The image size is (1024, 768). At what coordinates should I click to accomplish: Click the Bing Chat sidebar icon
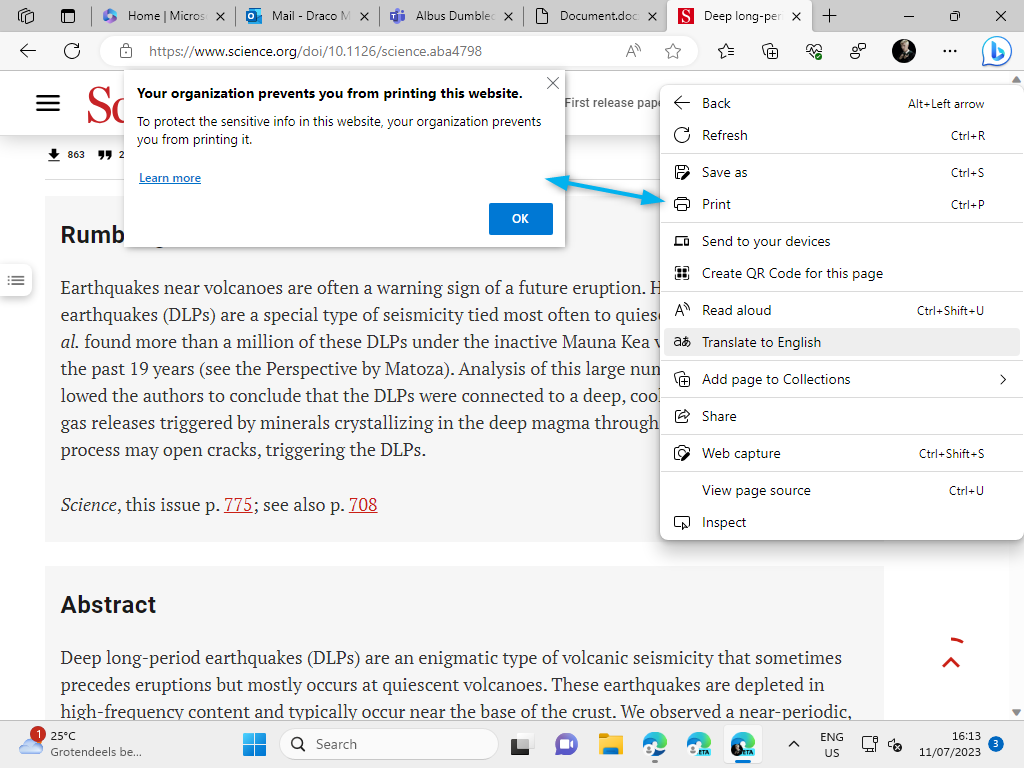click(x=995, y=51)
